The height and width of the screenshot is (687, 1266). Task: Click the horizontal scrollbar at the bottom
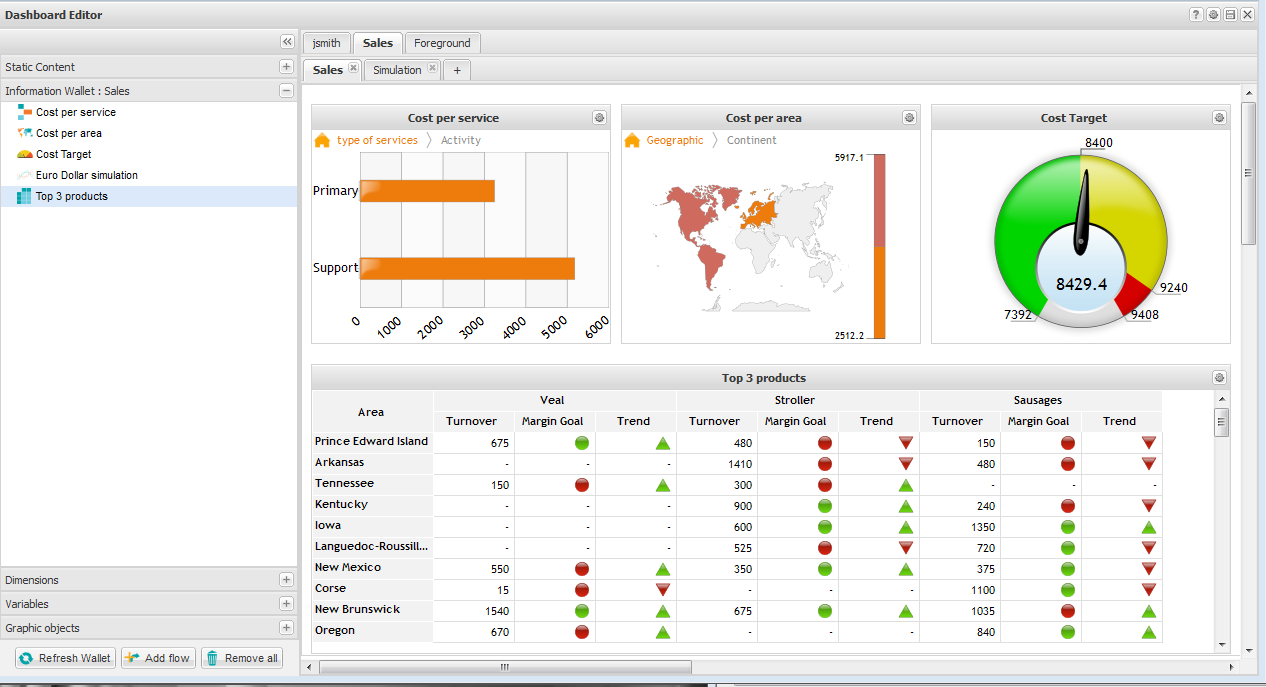point(505,667)
